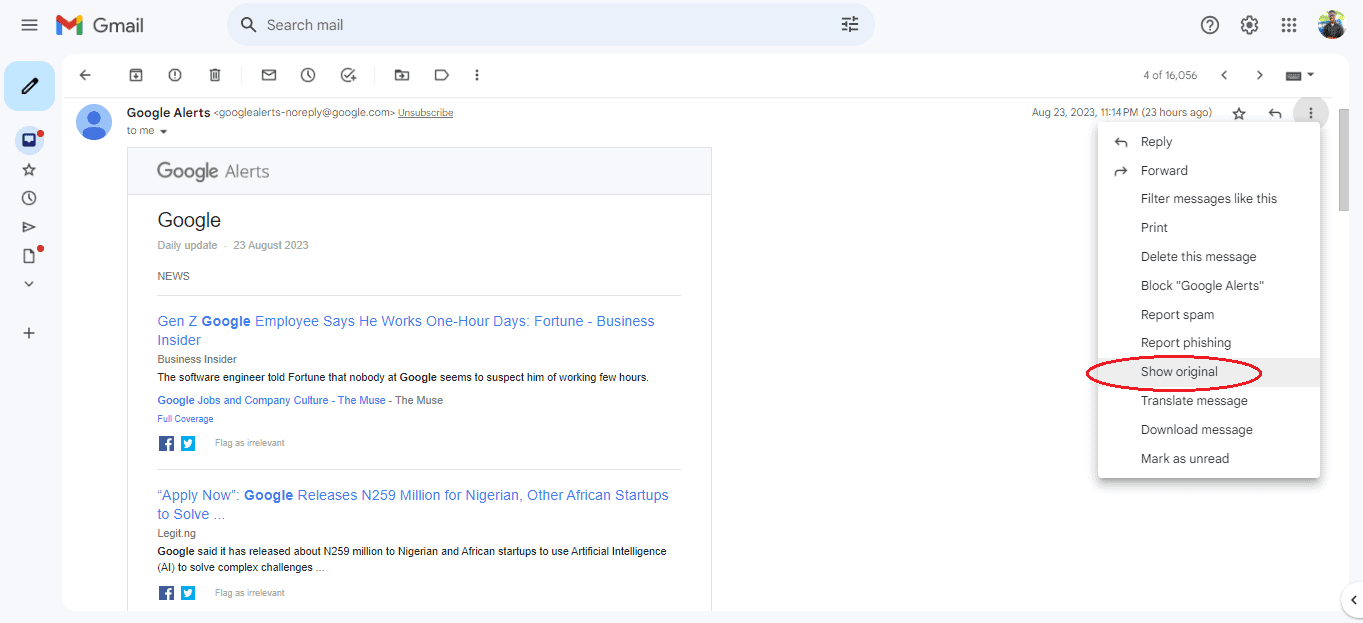The width and height of the screenshot is (1363, 623).
Task: Click the vertical scrollbar thumb
Action: (1344, 160)
